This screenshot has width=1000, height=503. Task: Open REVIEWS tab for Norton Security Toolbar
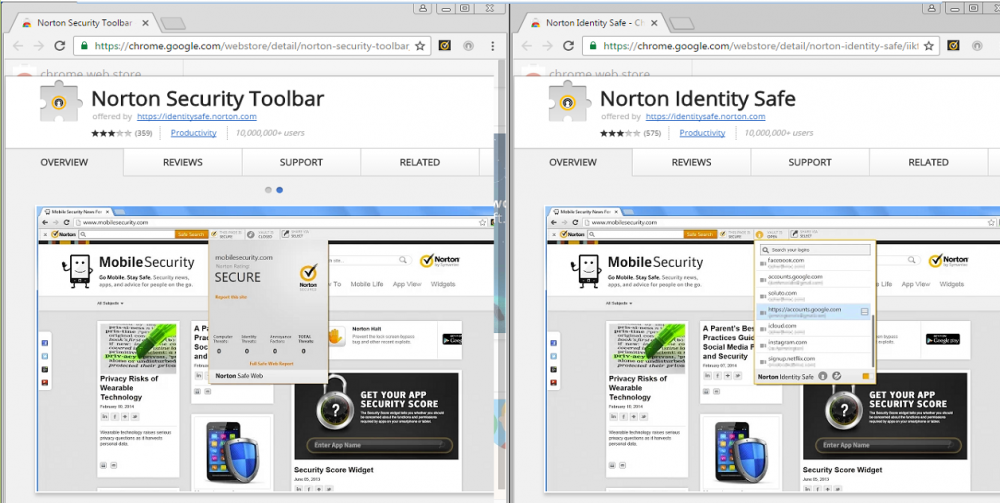point(183,163)
